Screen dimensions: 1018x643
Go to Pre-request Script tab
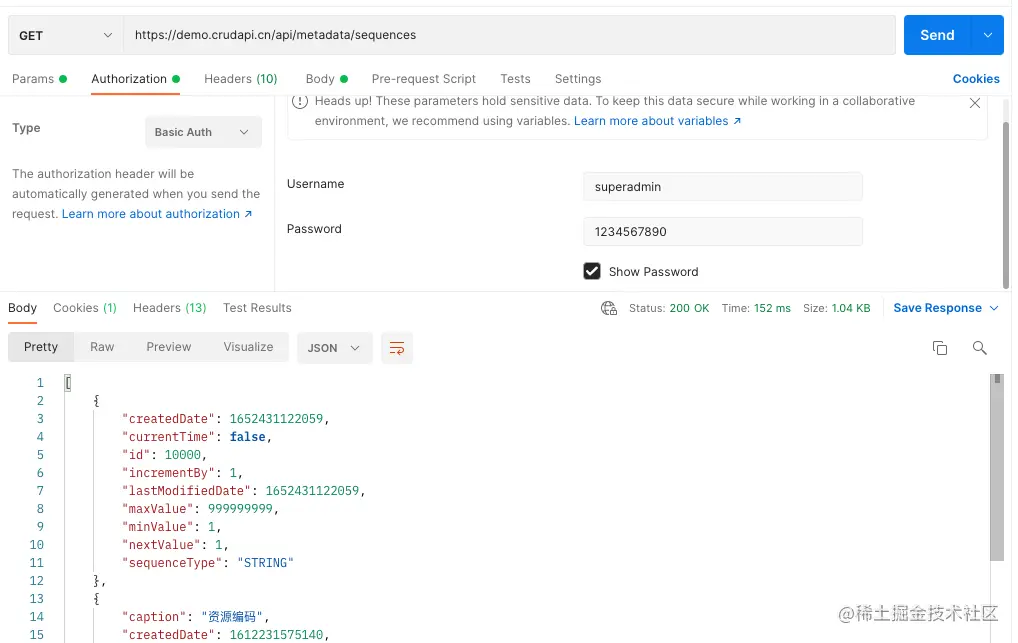point(423,79)
